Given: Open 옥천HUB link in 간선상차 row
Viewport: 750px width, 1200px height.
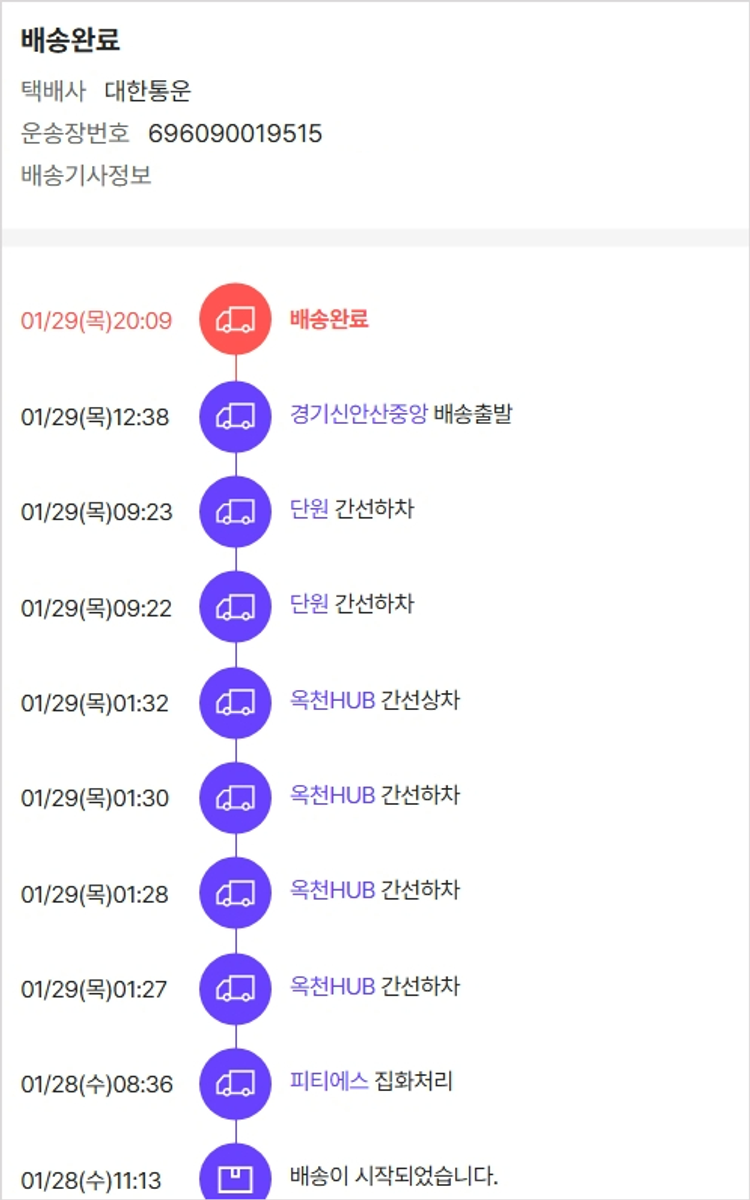Looking at the screenshot, I should click(x=332, y=700).
